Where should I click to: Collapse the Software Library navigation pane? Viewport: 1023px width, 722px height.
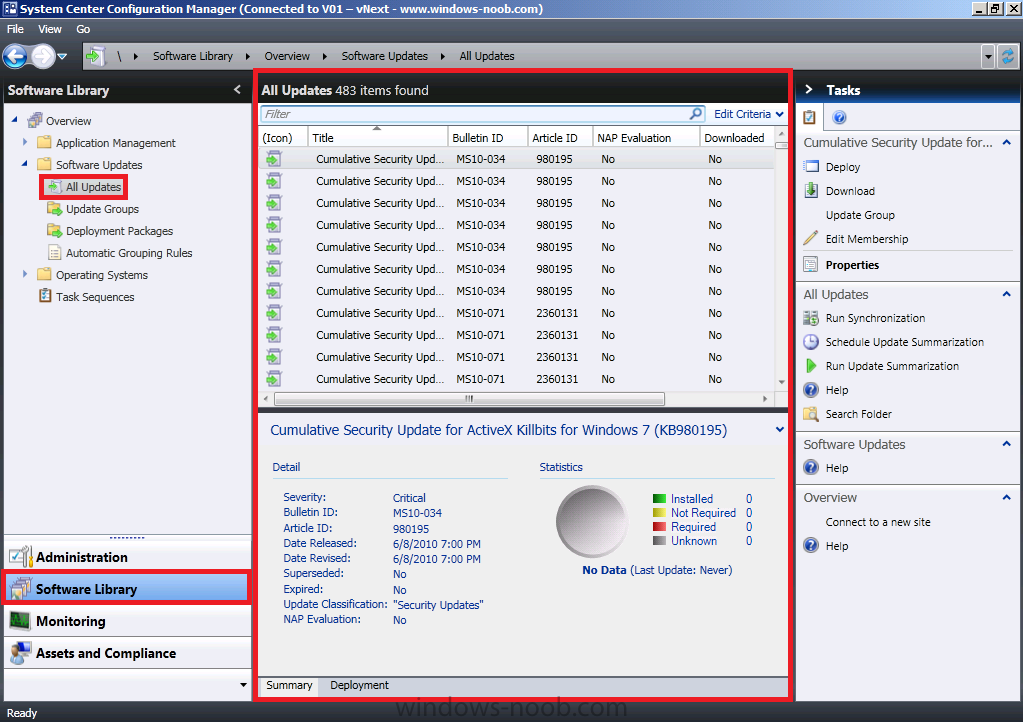click(x=237, y=90)
